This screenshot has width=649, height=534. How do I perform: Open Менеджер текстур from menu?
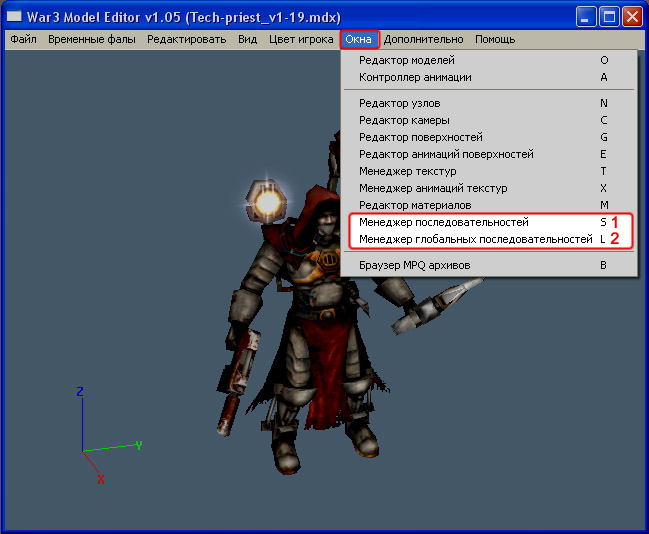coord(489,171)
